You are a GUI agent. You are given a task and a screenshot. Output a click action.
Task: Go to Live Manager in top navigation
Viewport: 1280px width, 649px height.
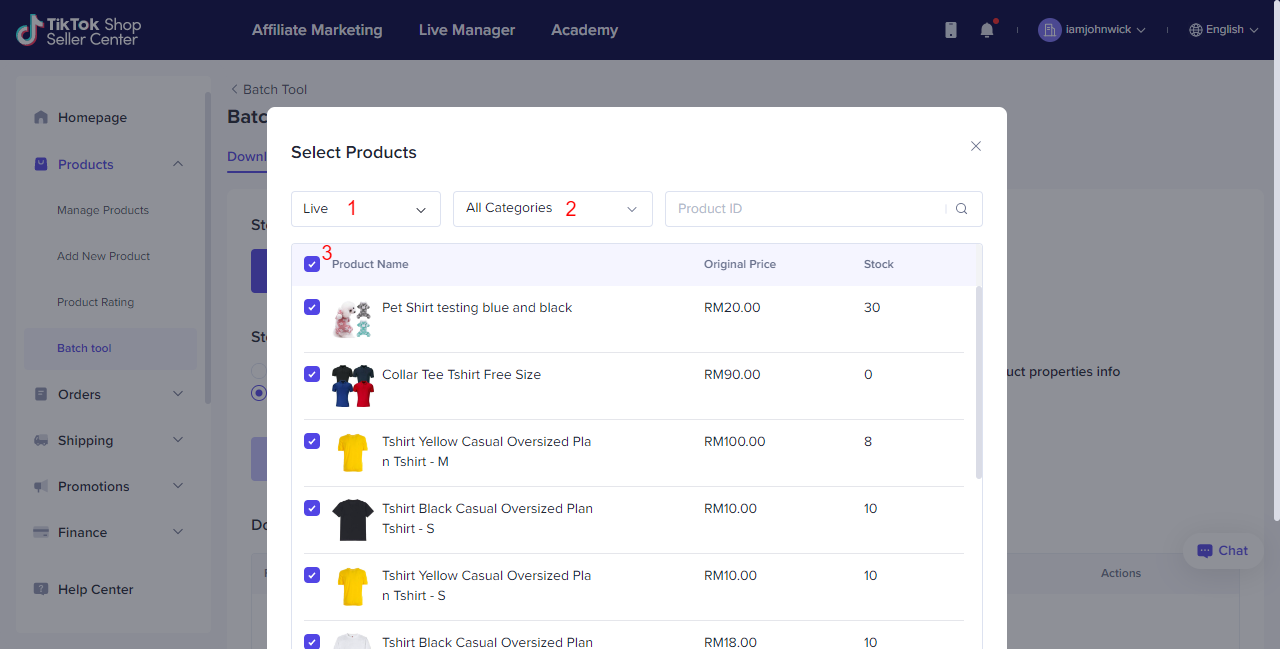[467, 30]
